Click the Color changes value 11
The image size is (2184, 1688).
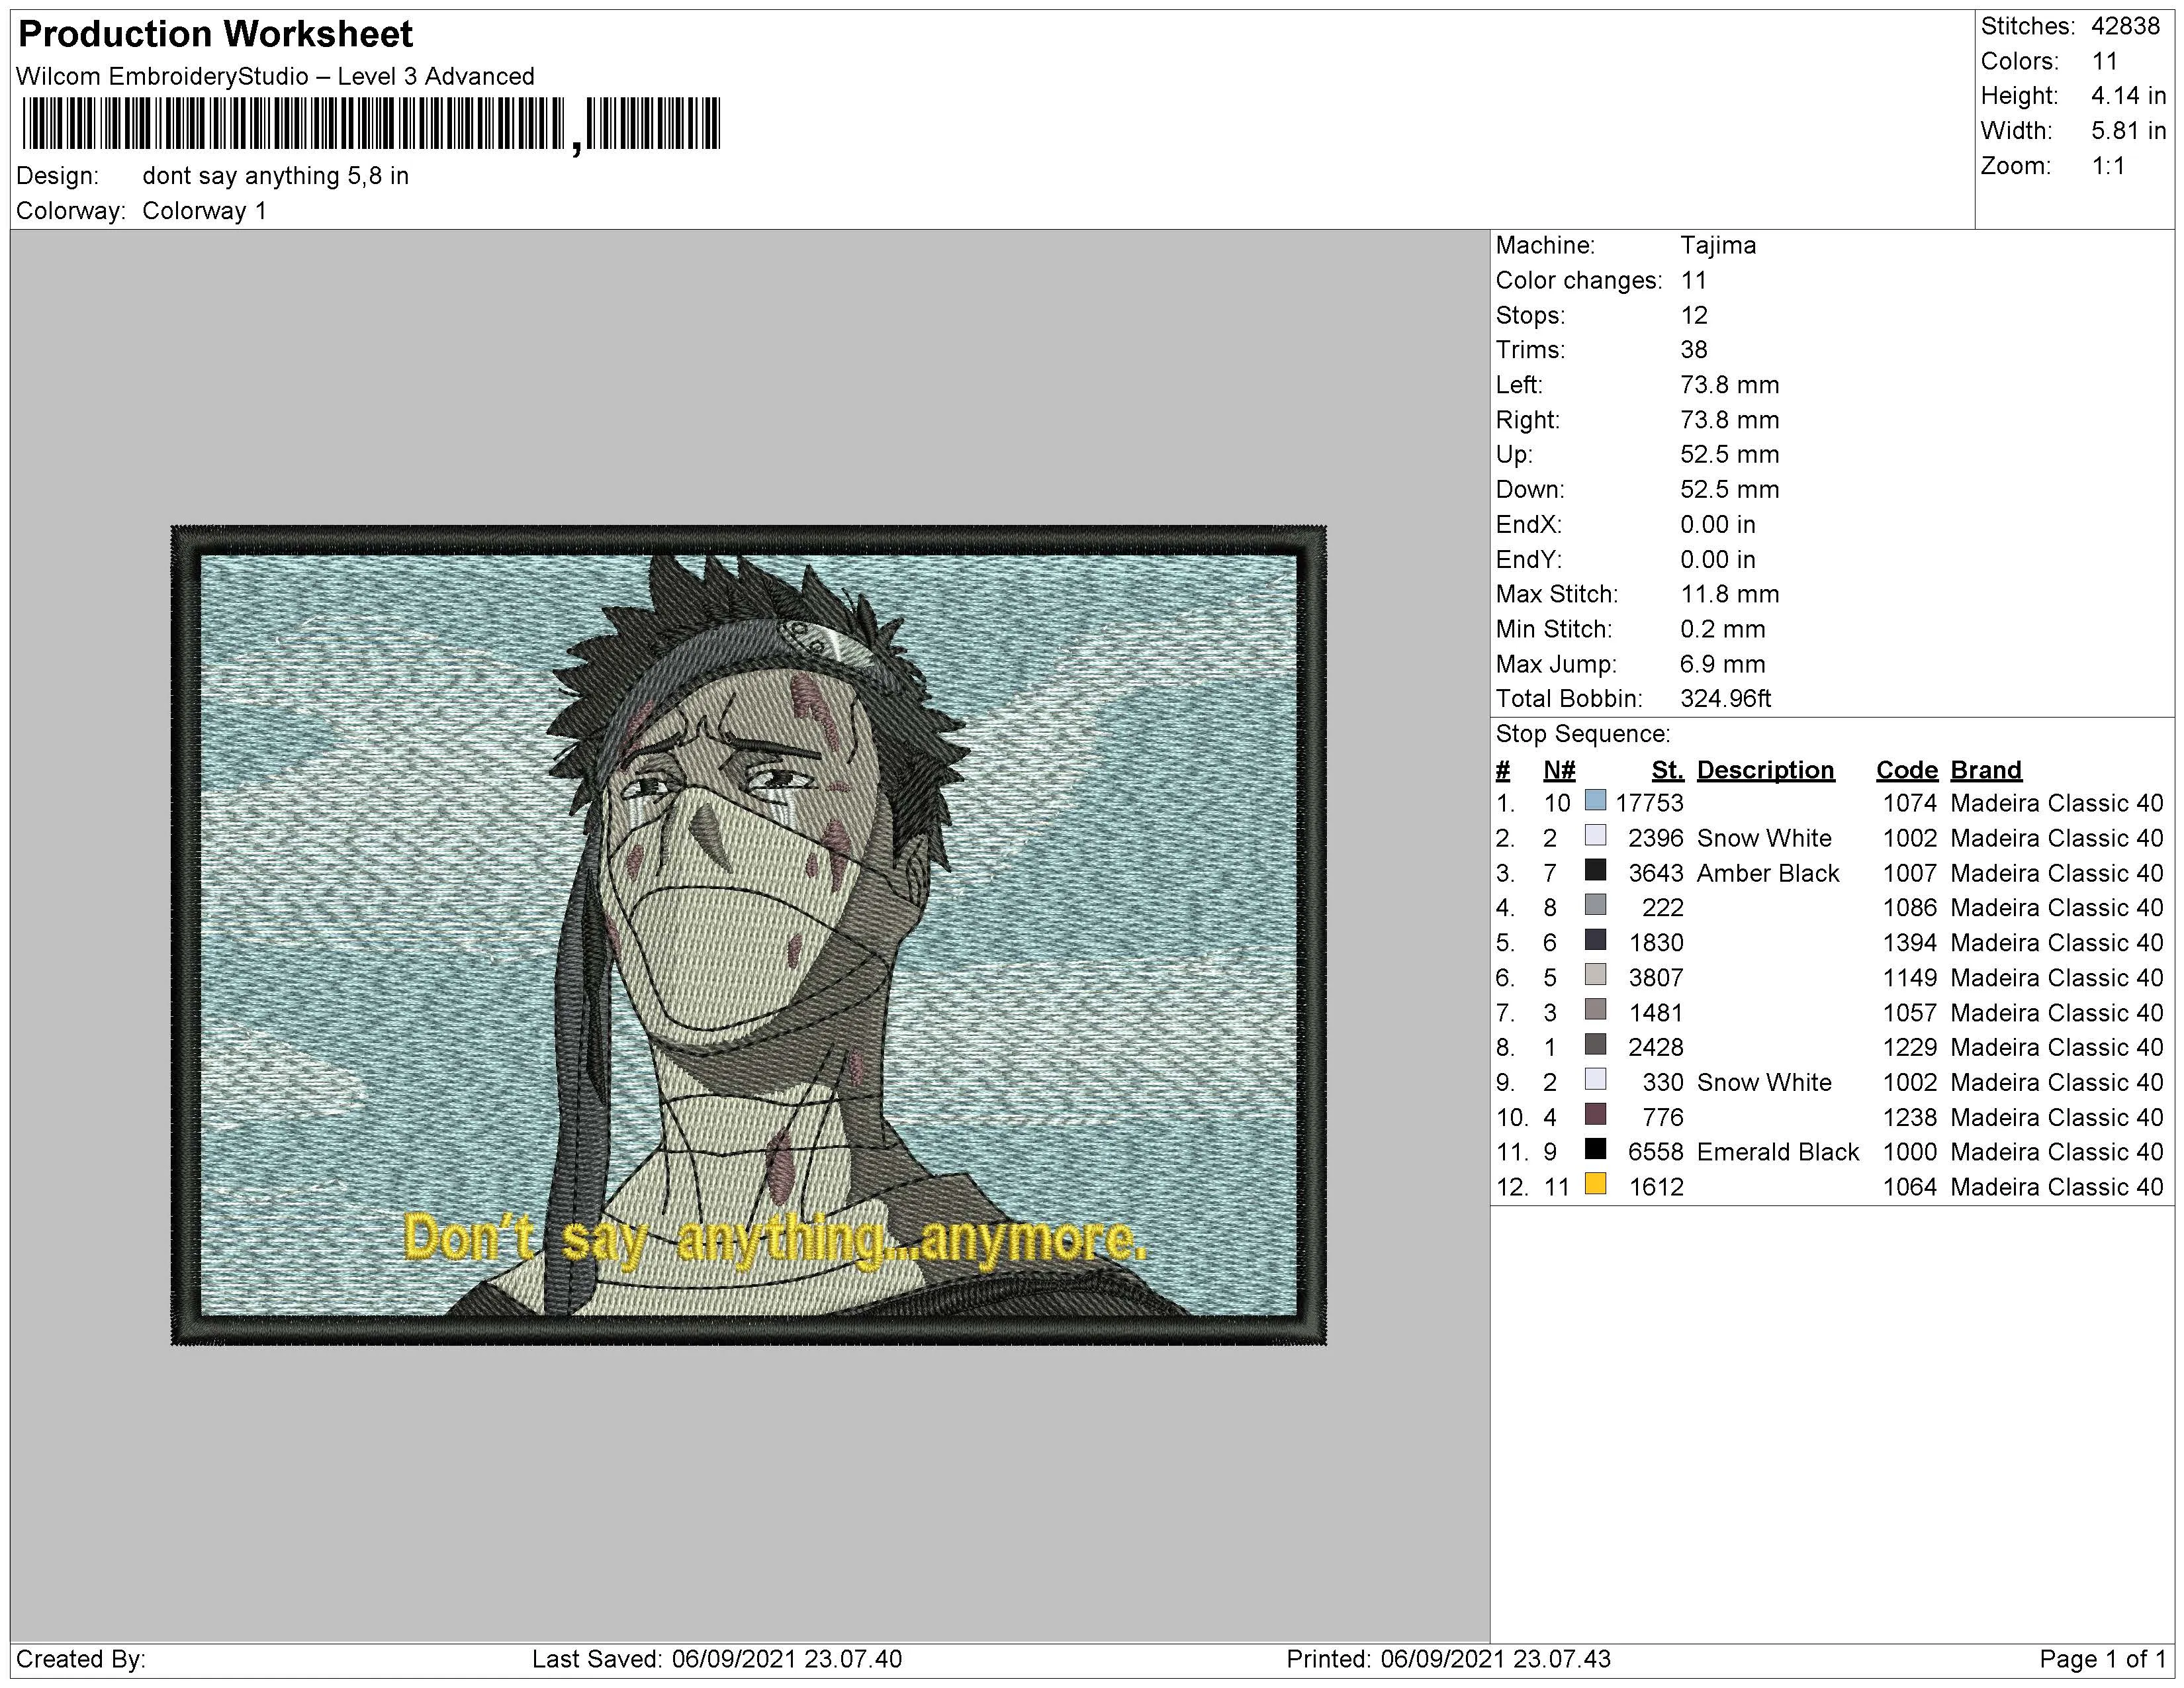[1693, 280]
